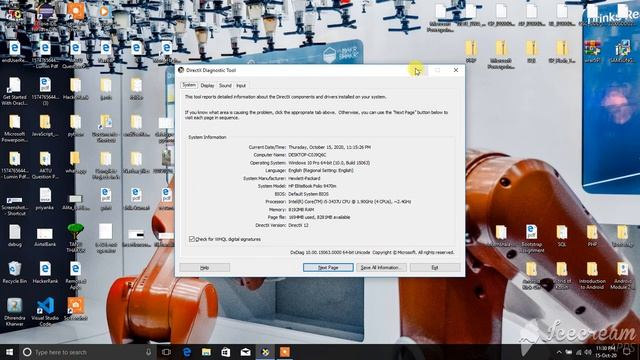The width and height of the screenshot is (640, 360).
Task: Open the WinRAR desktop icon
Action: tap(592, 51)
